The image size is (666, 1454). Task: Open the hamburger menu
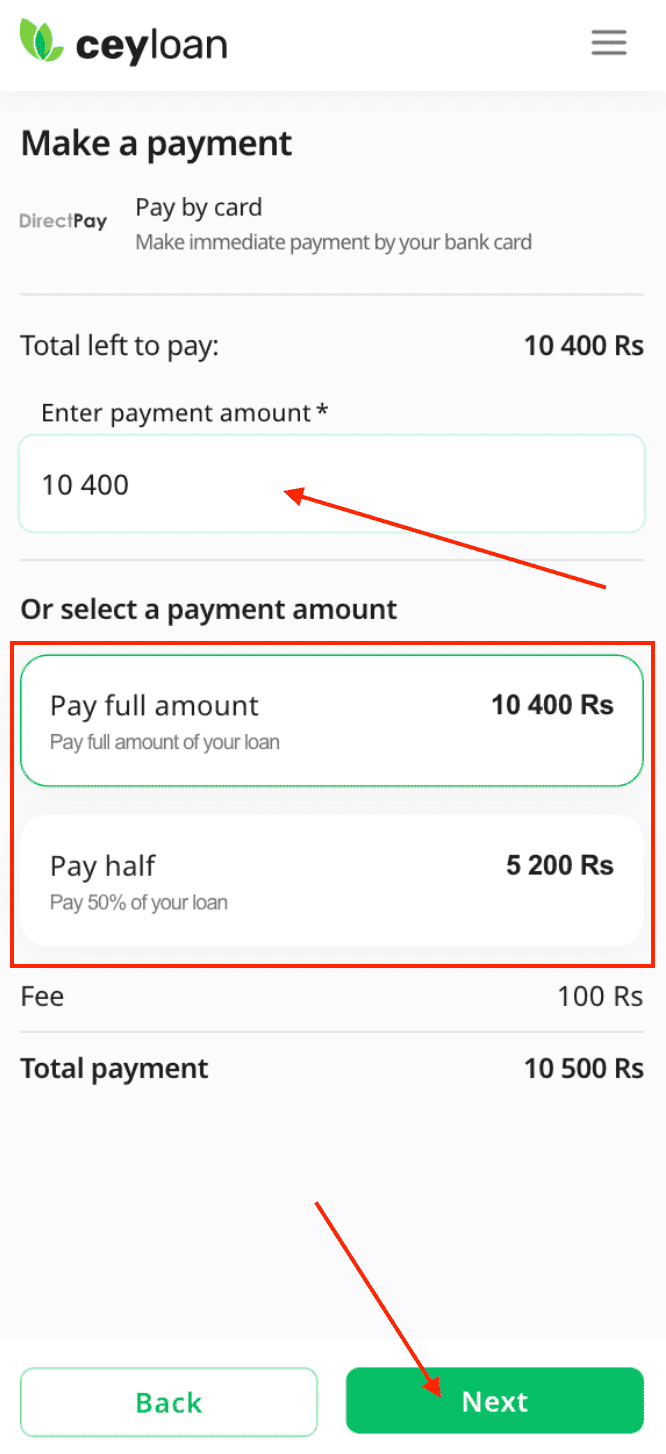coord(608,42)
